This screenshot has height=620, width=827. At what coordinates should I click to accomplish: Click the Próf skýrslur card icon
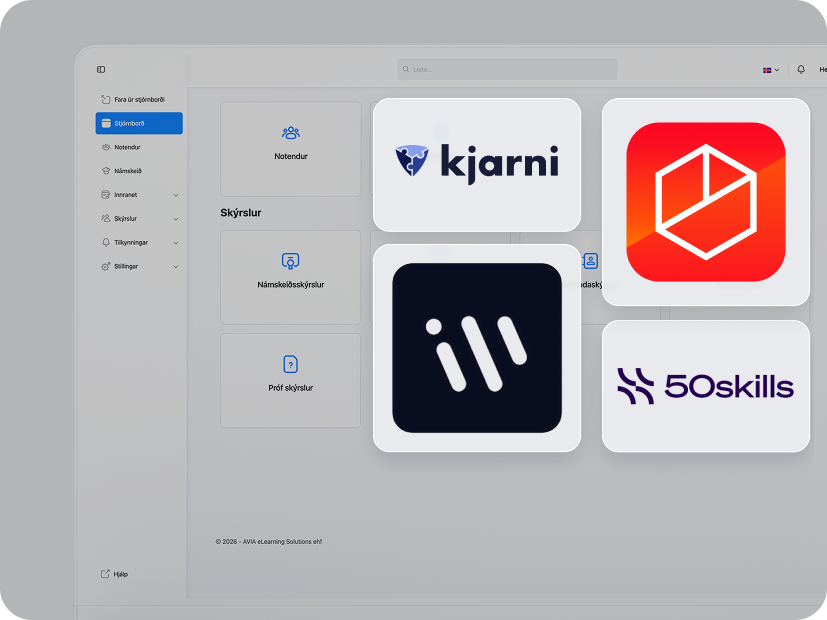pos(290,364)
